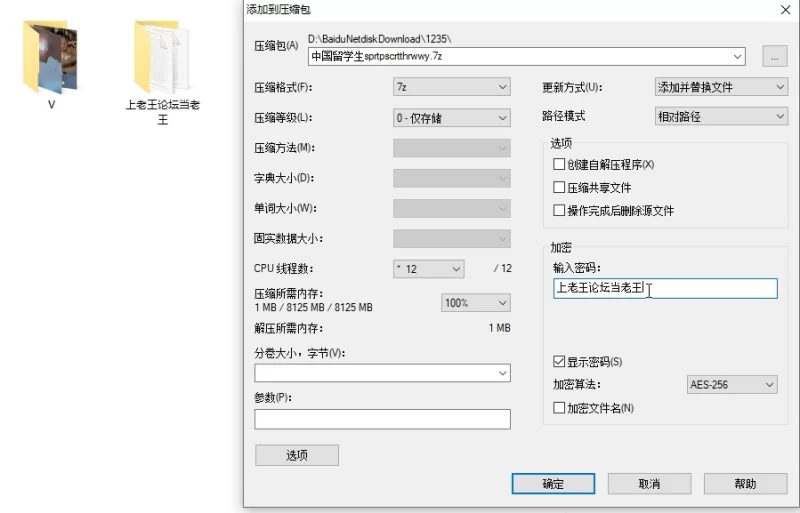Open the 压缩等级 dropdown showing 0 - 仅存储
This screenshot has height=513, width=800.
(452, 118)
